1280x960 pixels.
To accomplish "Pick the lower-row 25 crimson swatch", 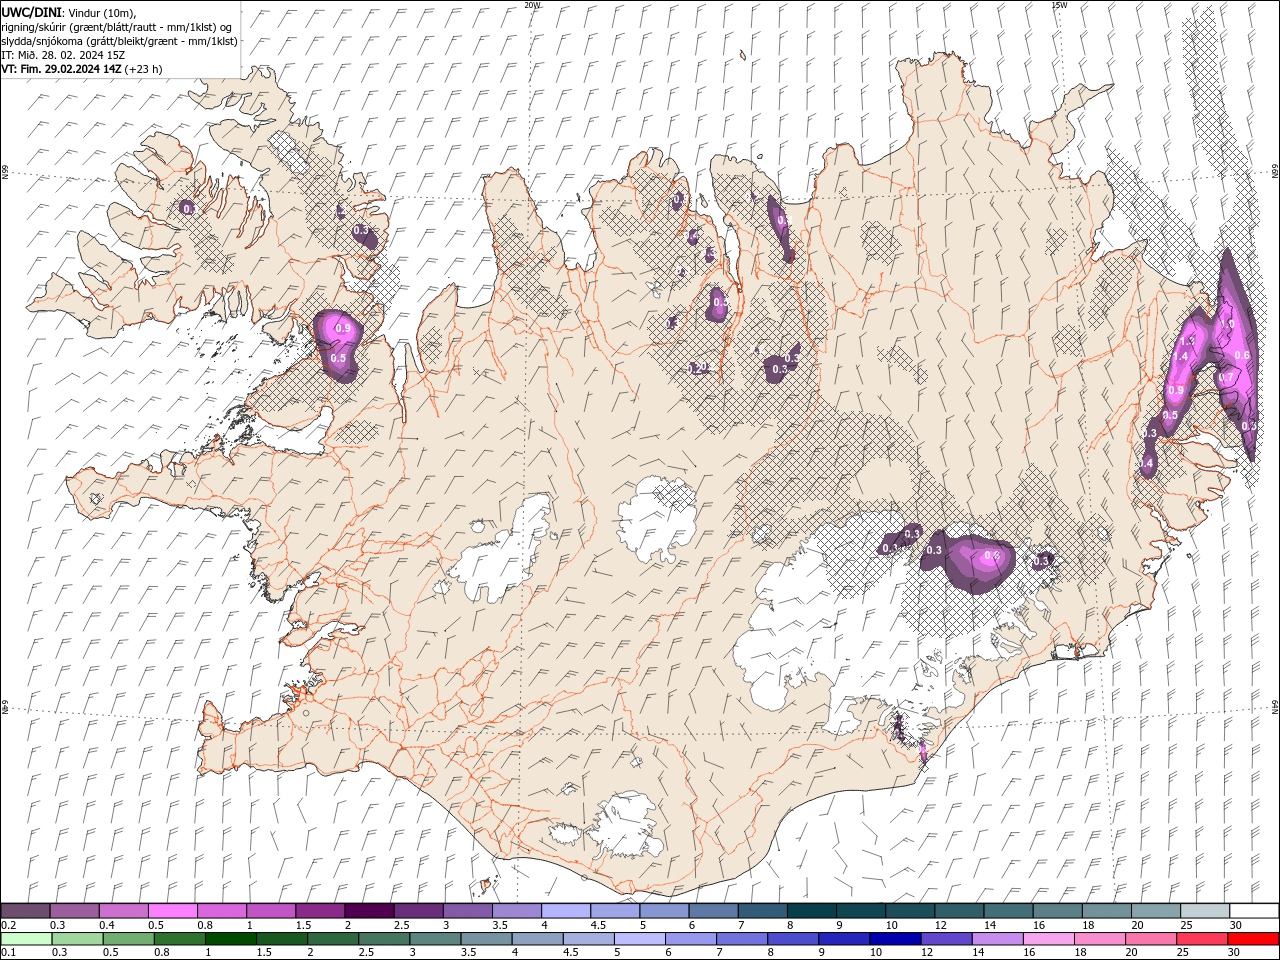I will pos(1202,939).
